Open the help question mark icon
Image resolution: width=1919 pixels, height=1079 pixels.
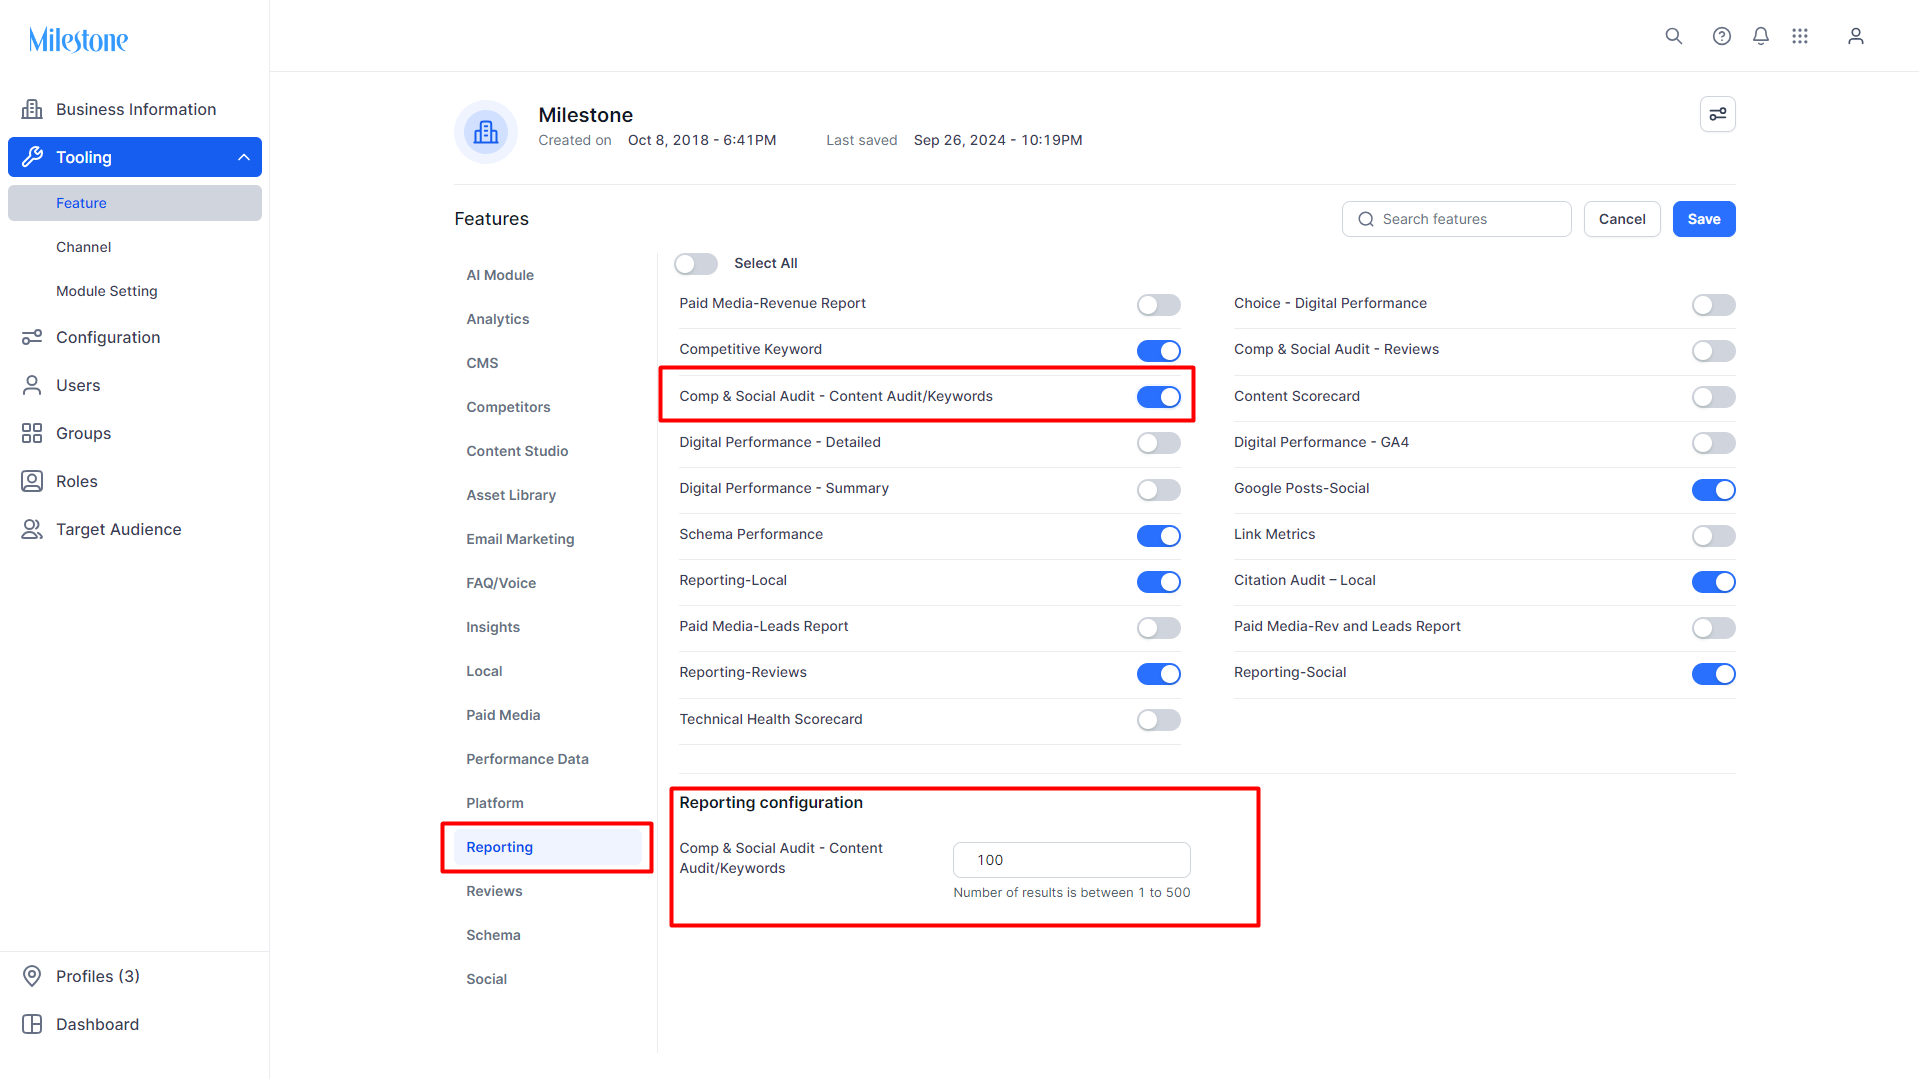[x=1721, y=36]
